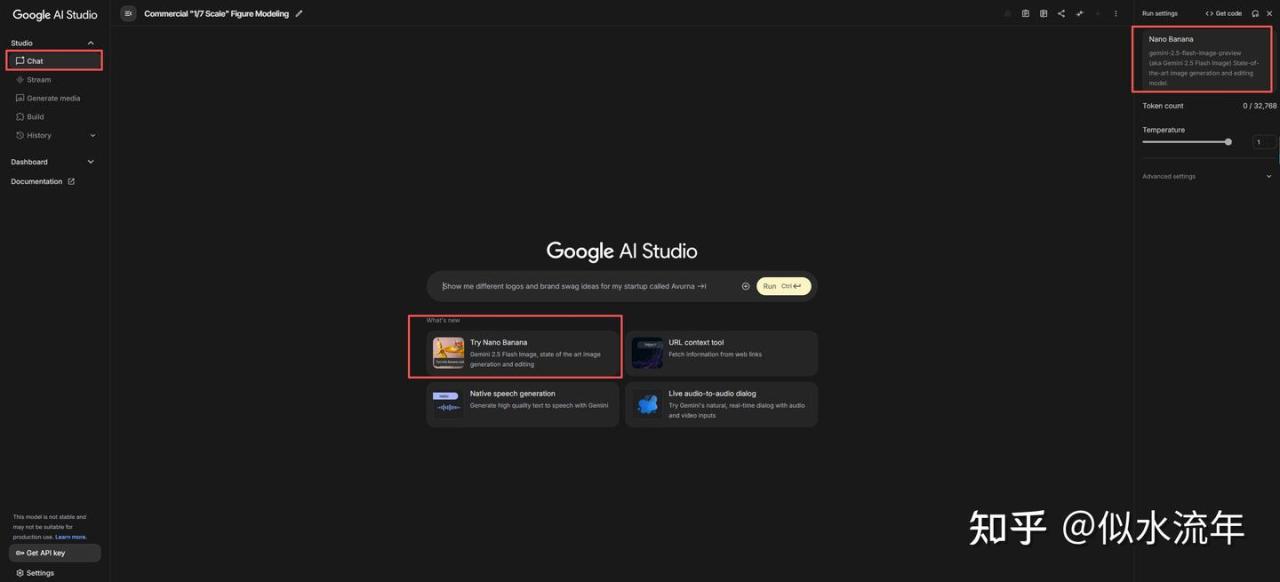
Task: Click the Get API key button
Action: (54, 553)
